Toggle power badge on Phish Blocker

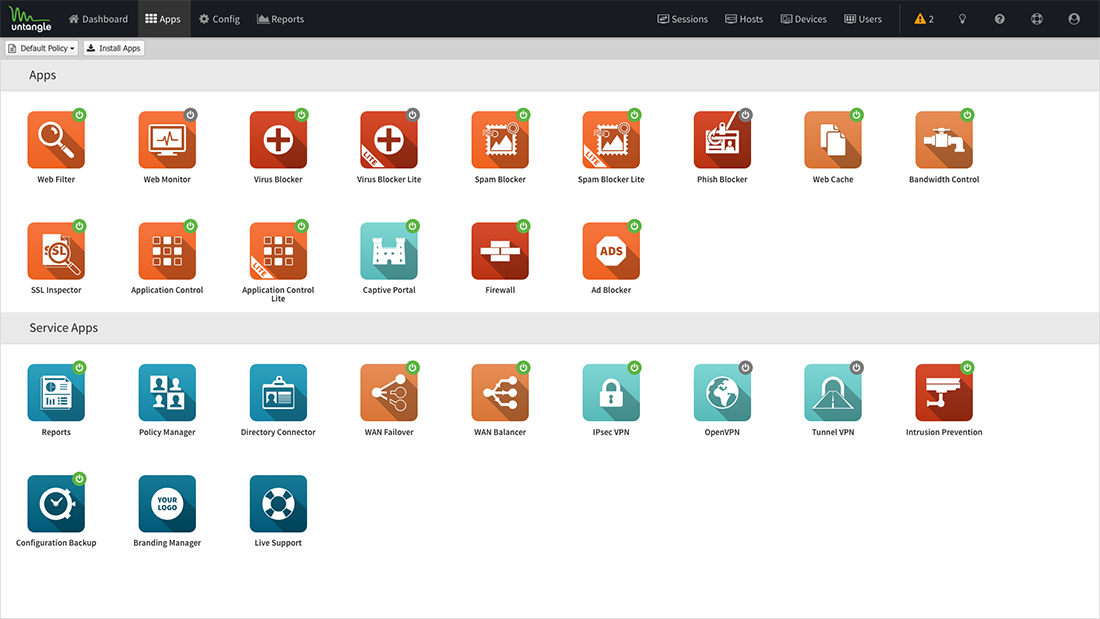745,115
